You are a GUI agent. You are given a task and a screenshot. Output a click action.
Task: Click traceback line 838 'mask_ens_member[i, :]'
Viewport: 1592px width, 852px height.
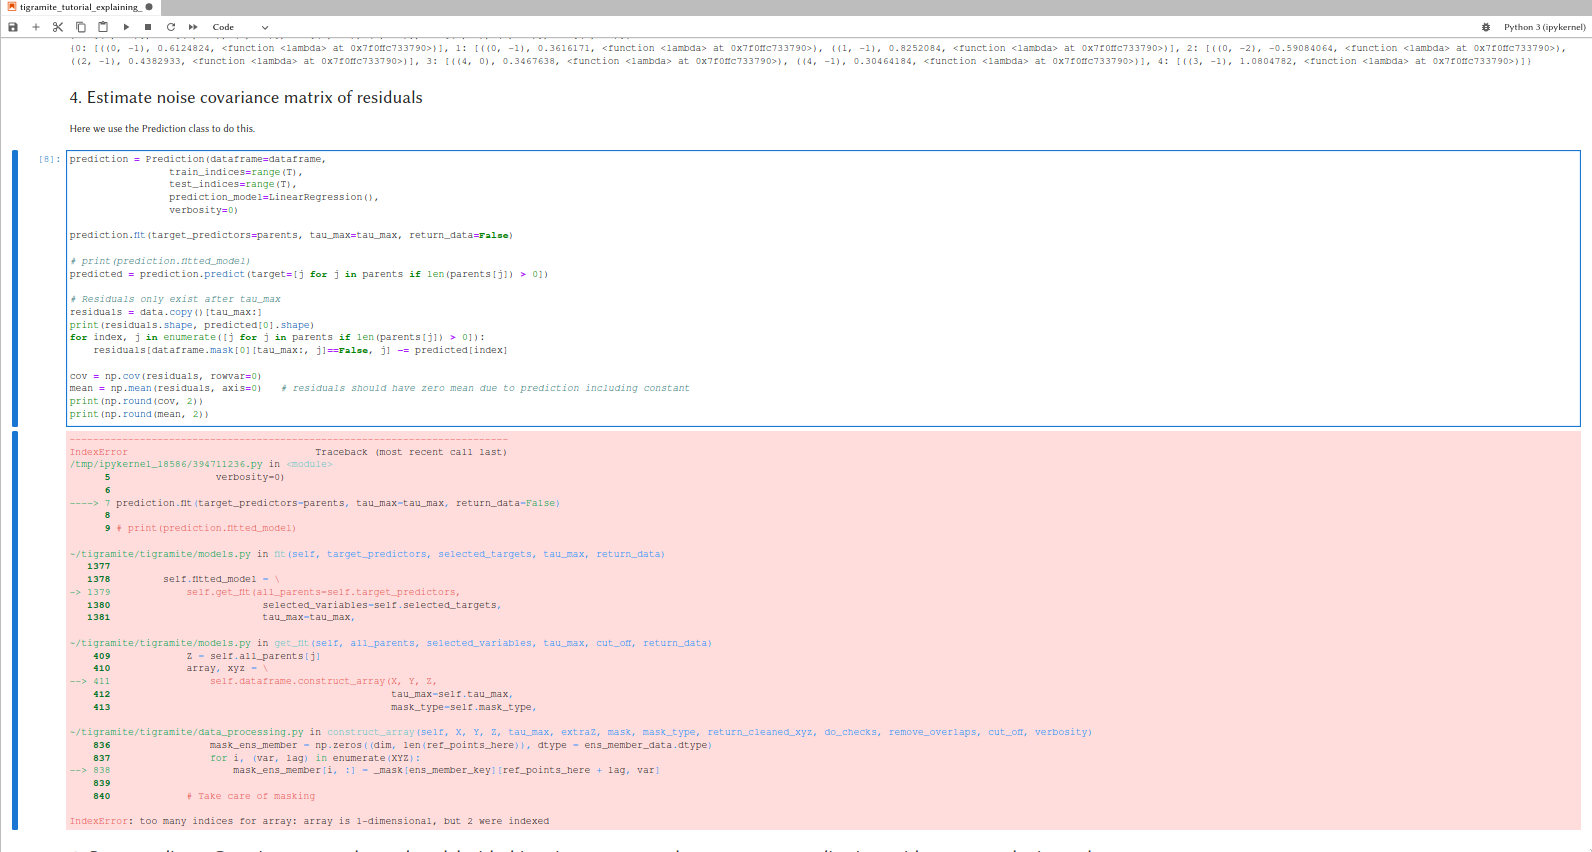(446, 770)
